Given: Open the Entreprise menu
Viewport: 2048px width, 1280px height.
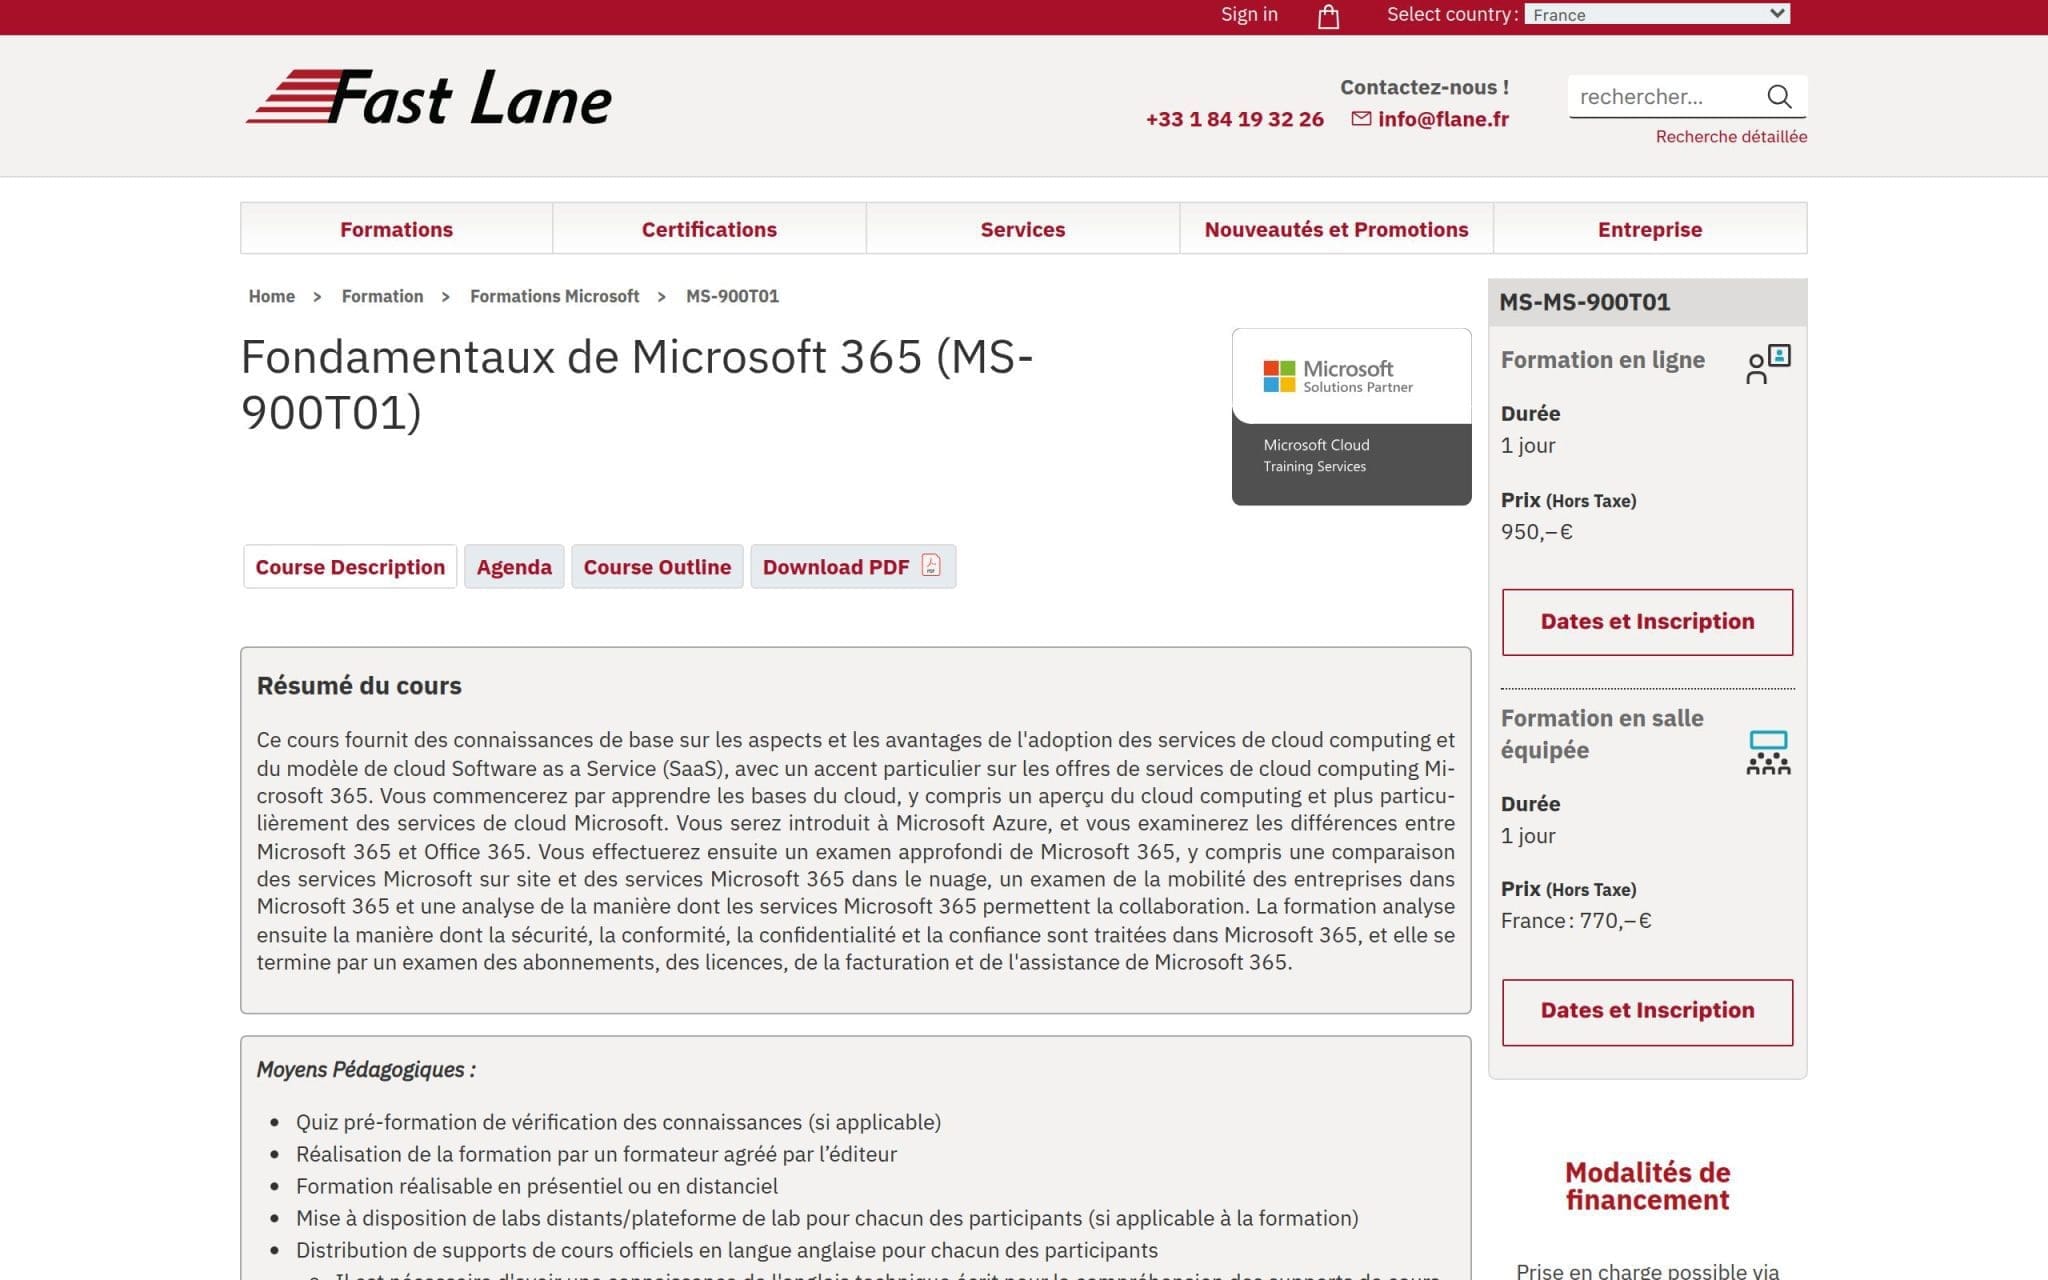Looking at the screenshot, I should [x=1650, y=229].
